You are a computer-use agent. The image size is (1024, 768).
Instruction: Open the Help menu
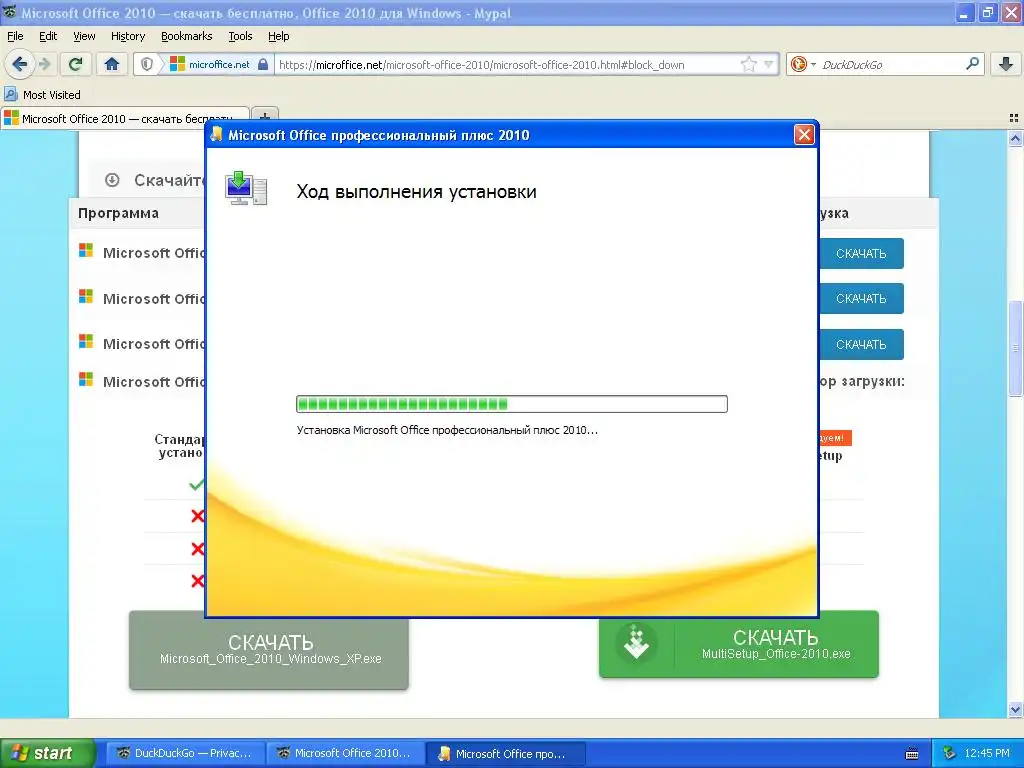(x=279, y=36)
